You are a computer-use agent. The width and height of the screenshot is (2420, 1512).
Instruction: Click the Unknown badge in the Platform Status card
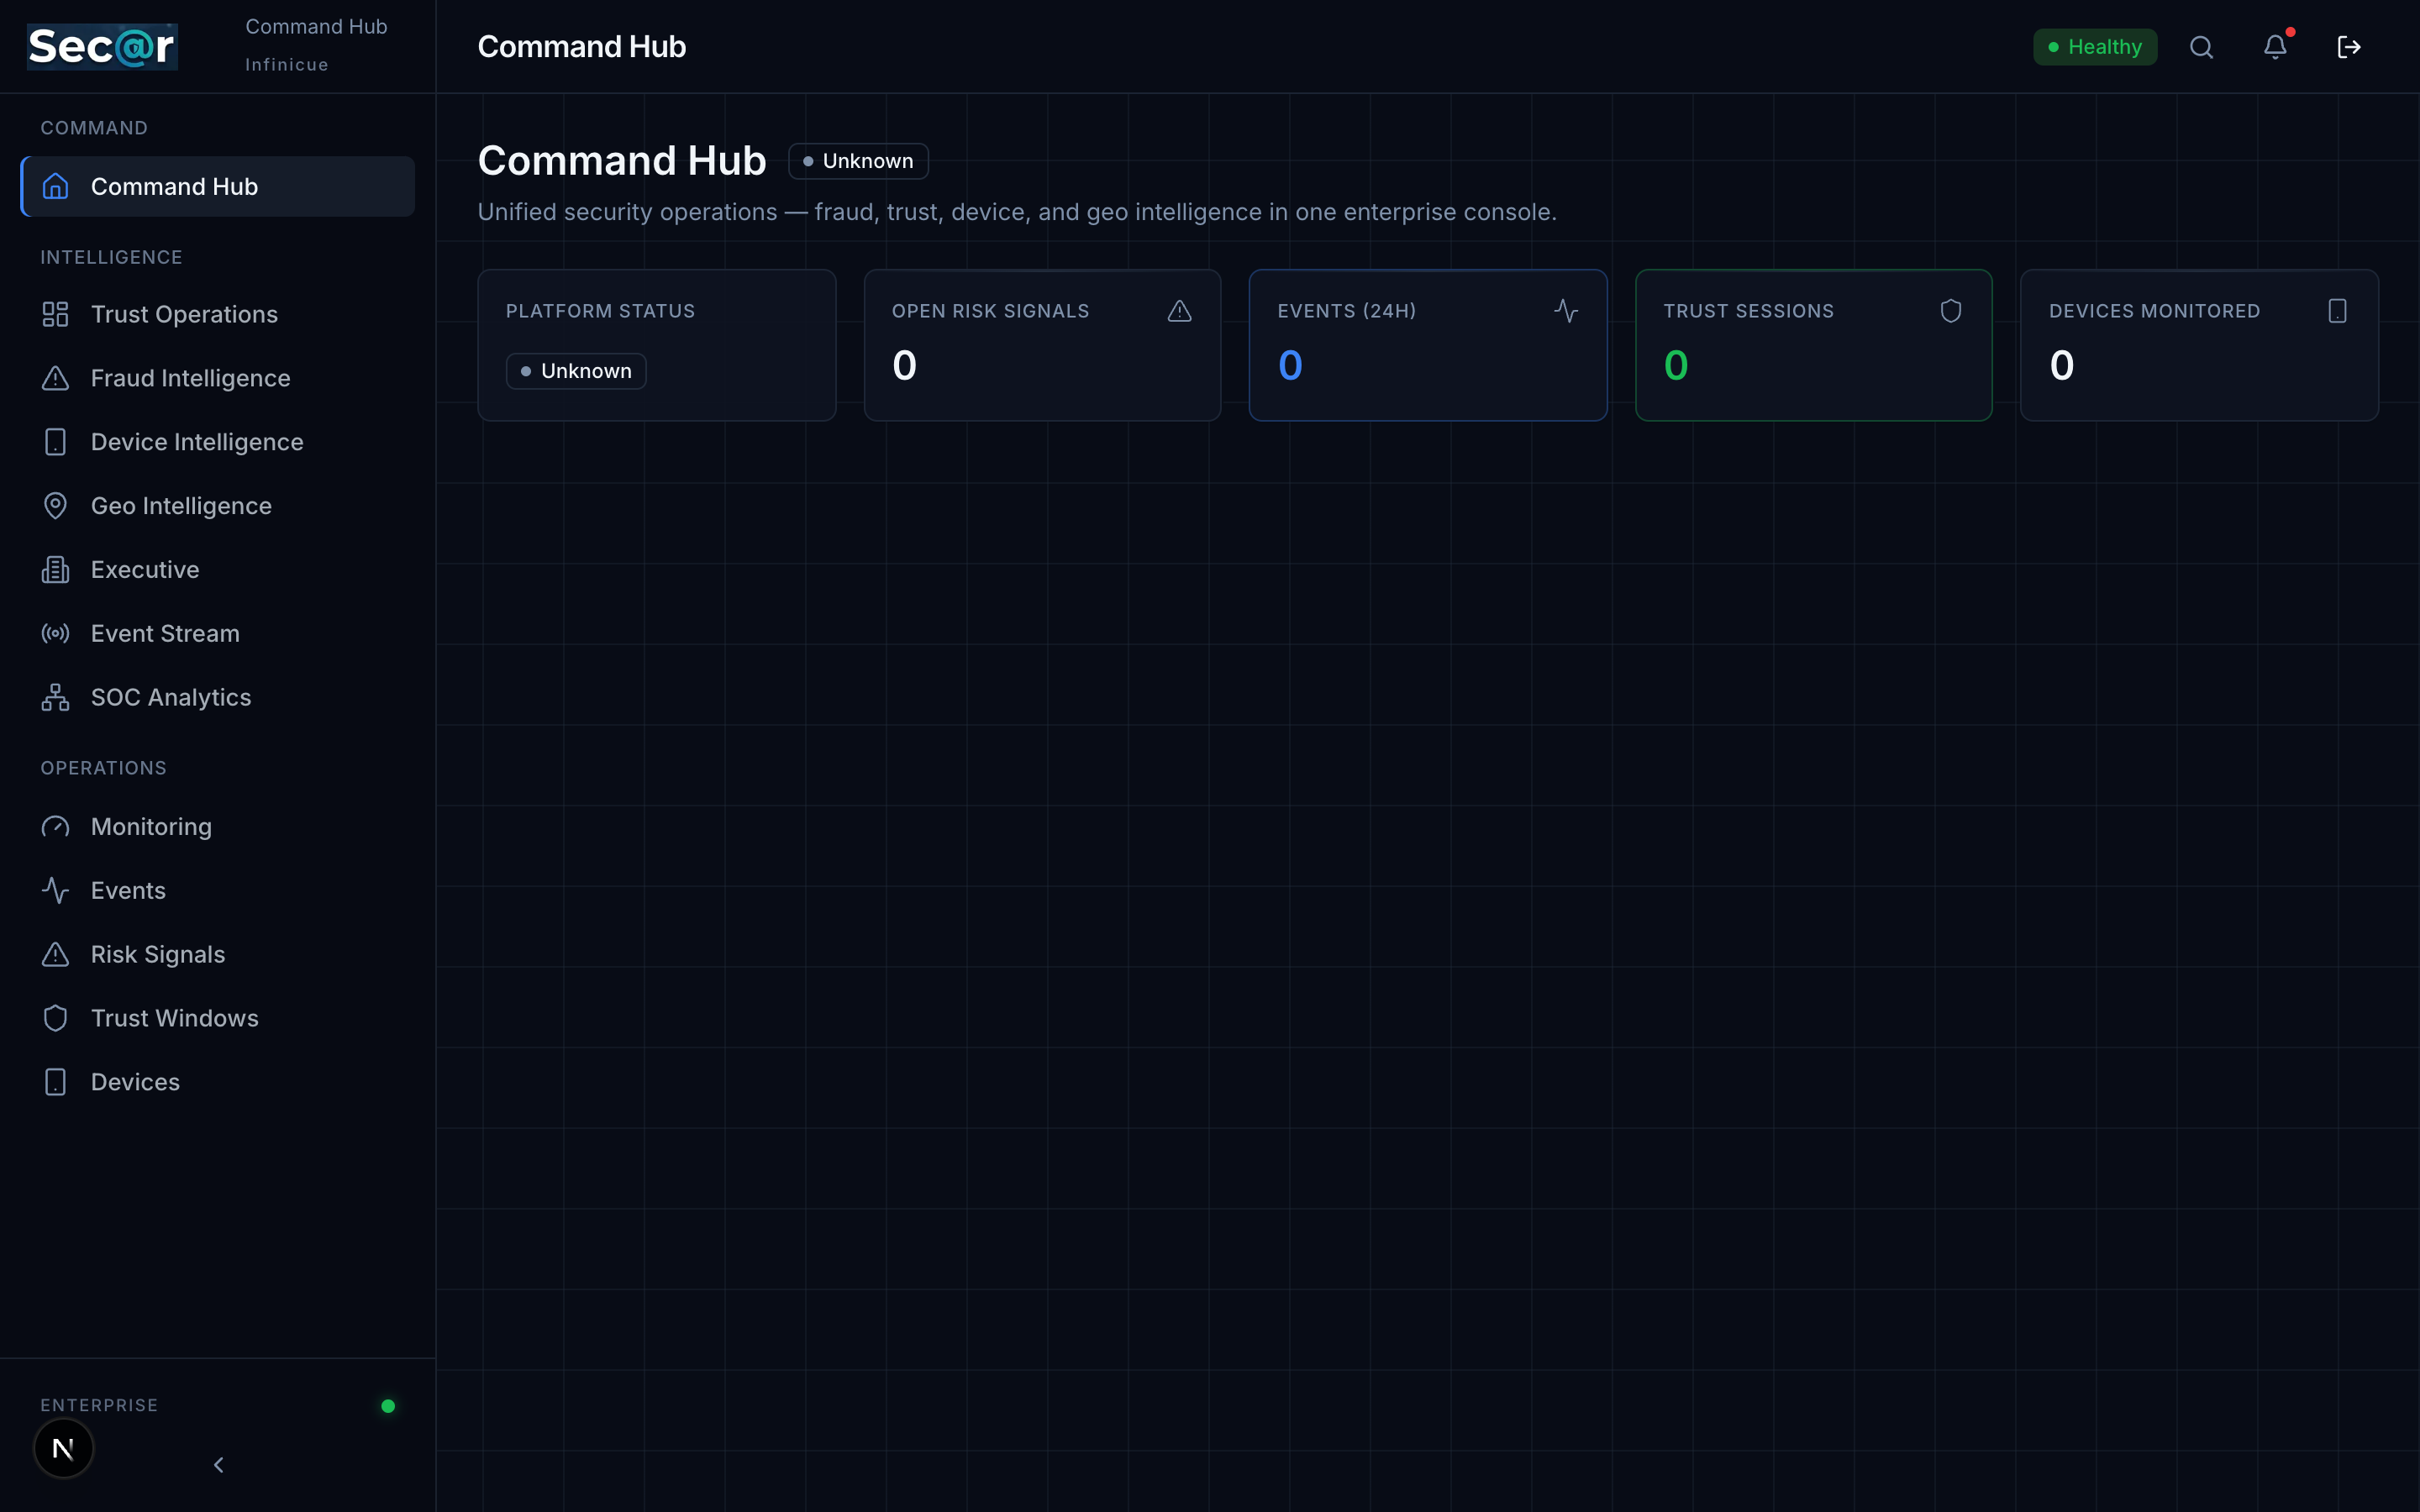[576, 371]
